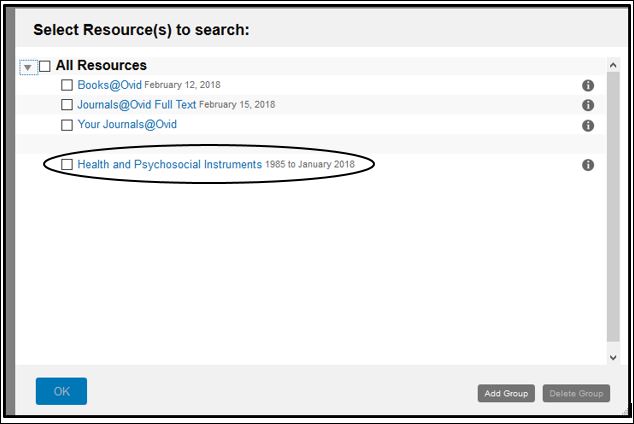Enable Your Journals@Ovid checkbox

tap(67, 125)
